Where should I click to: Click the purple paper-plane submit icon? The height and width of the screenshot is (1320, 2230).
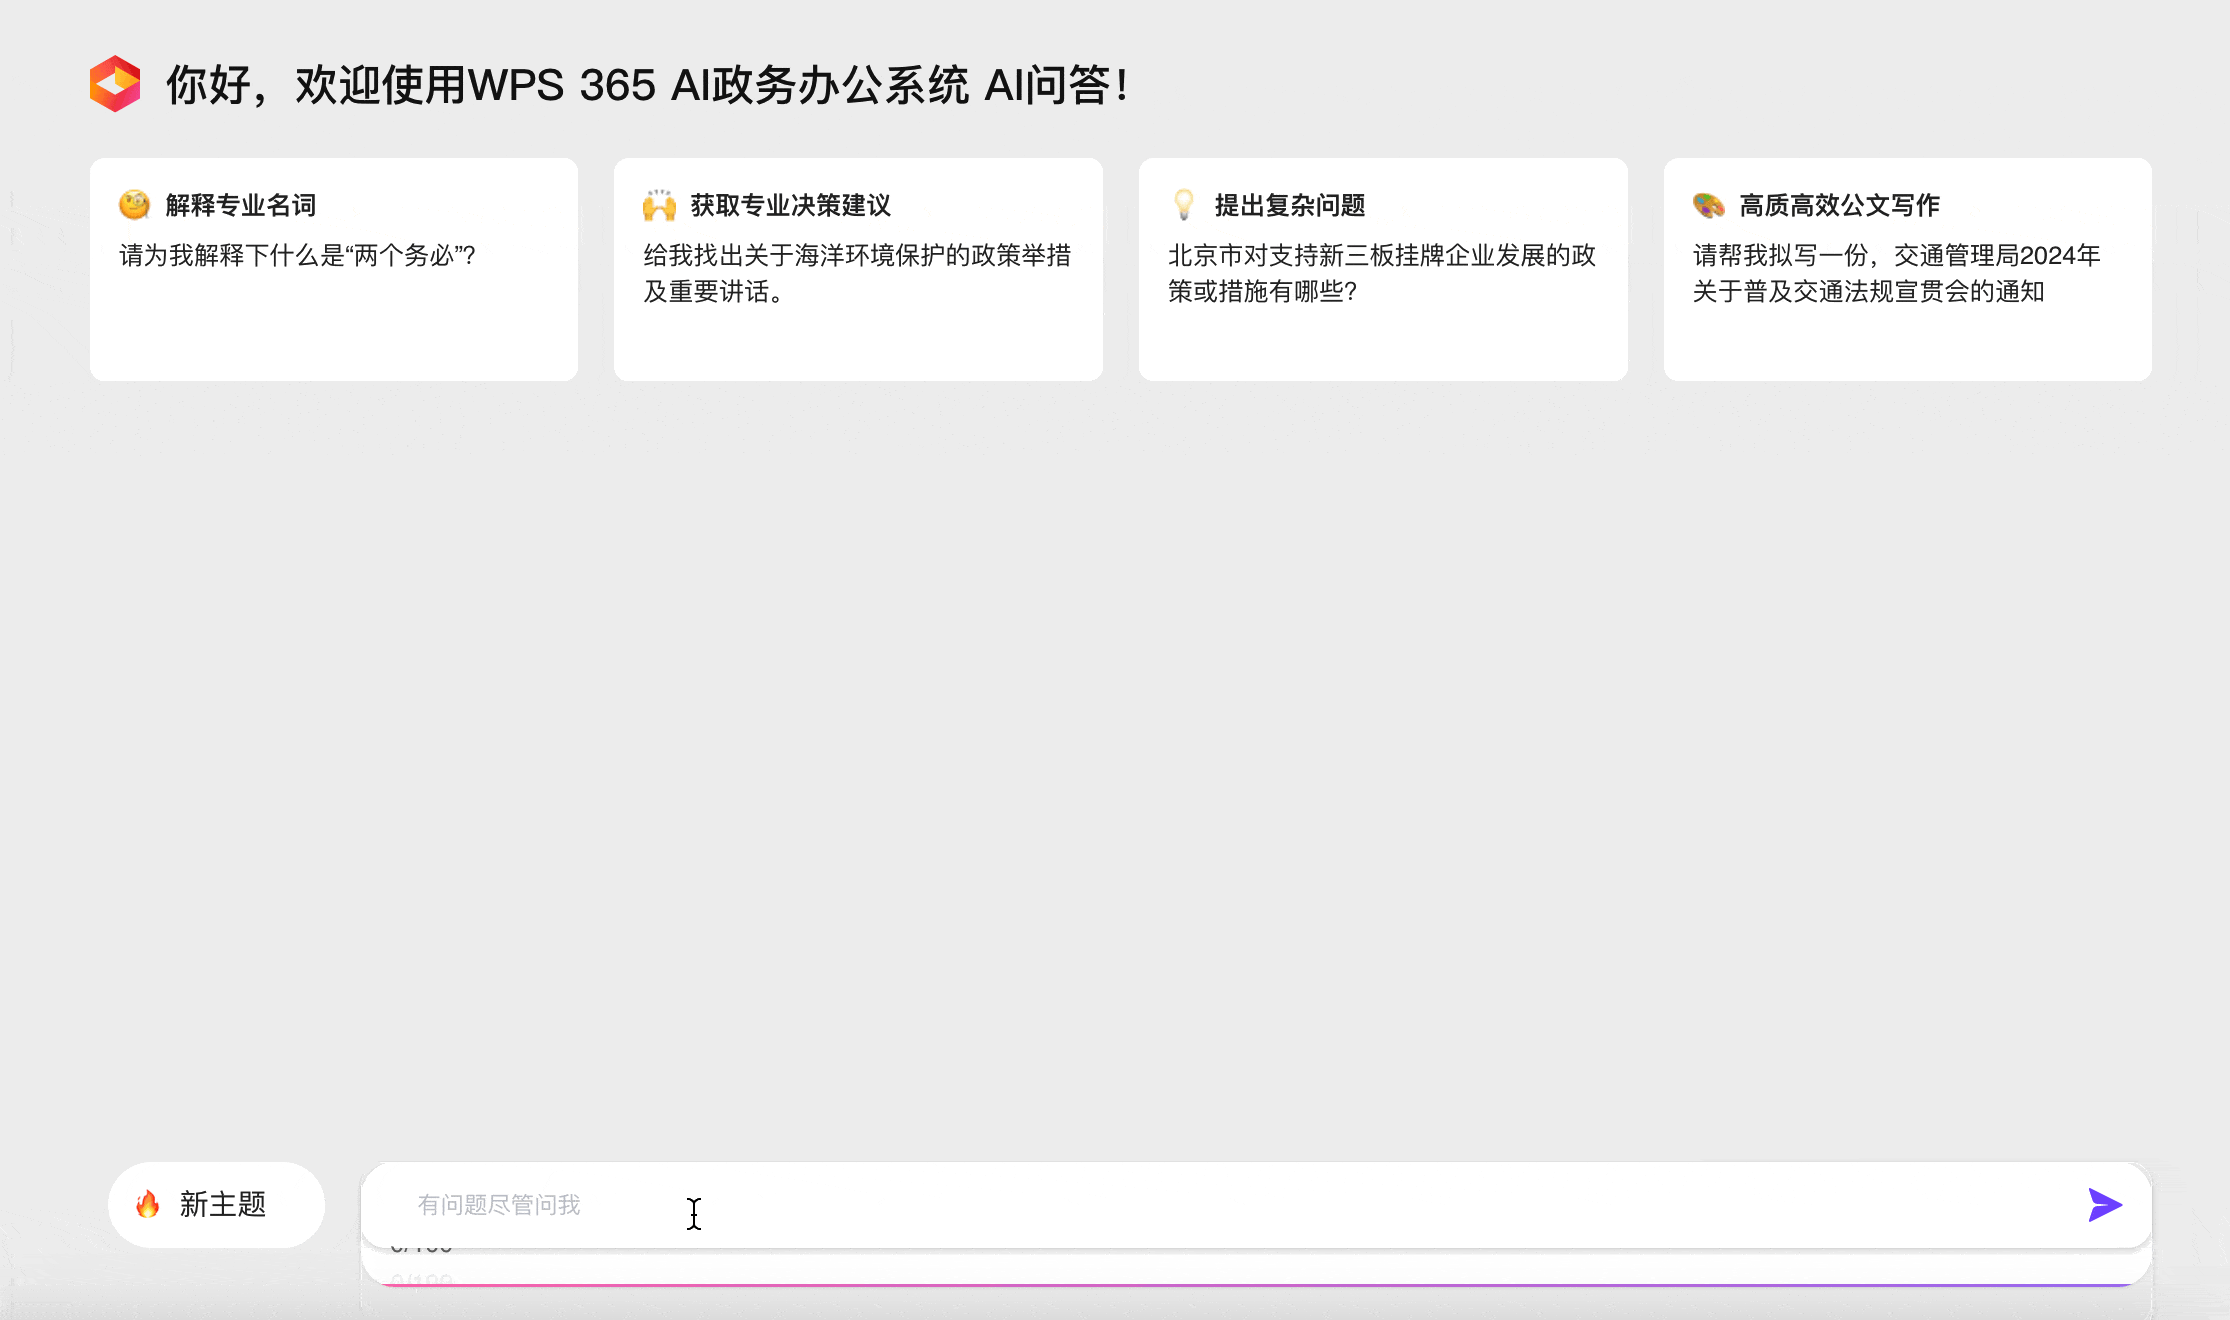point(2104,1205)
